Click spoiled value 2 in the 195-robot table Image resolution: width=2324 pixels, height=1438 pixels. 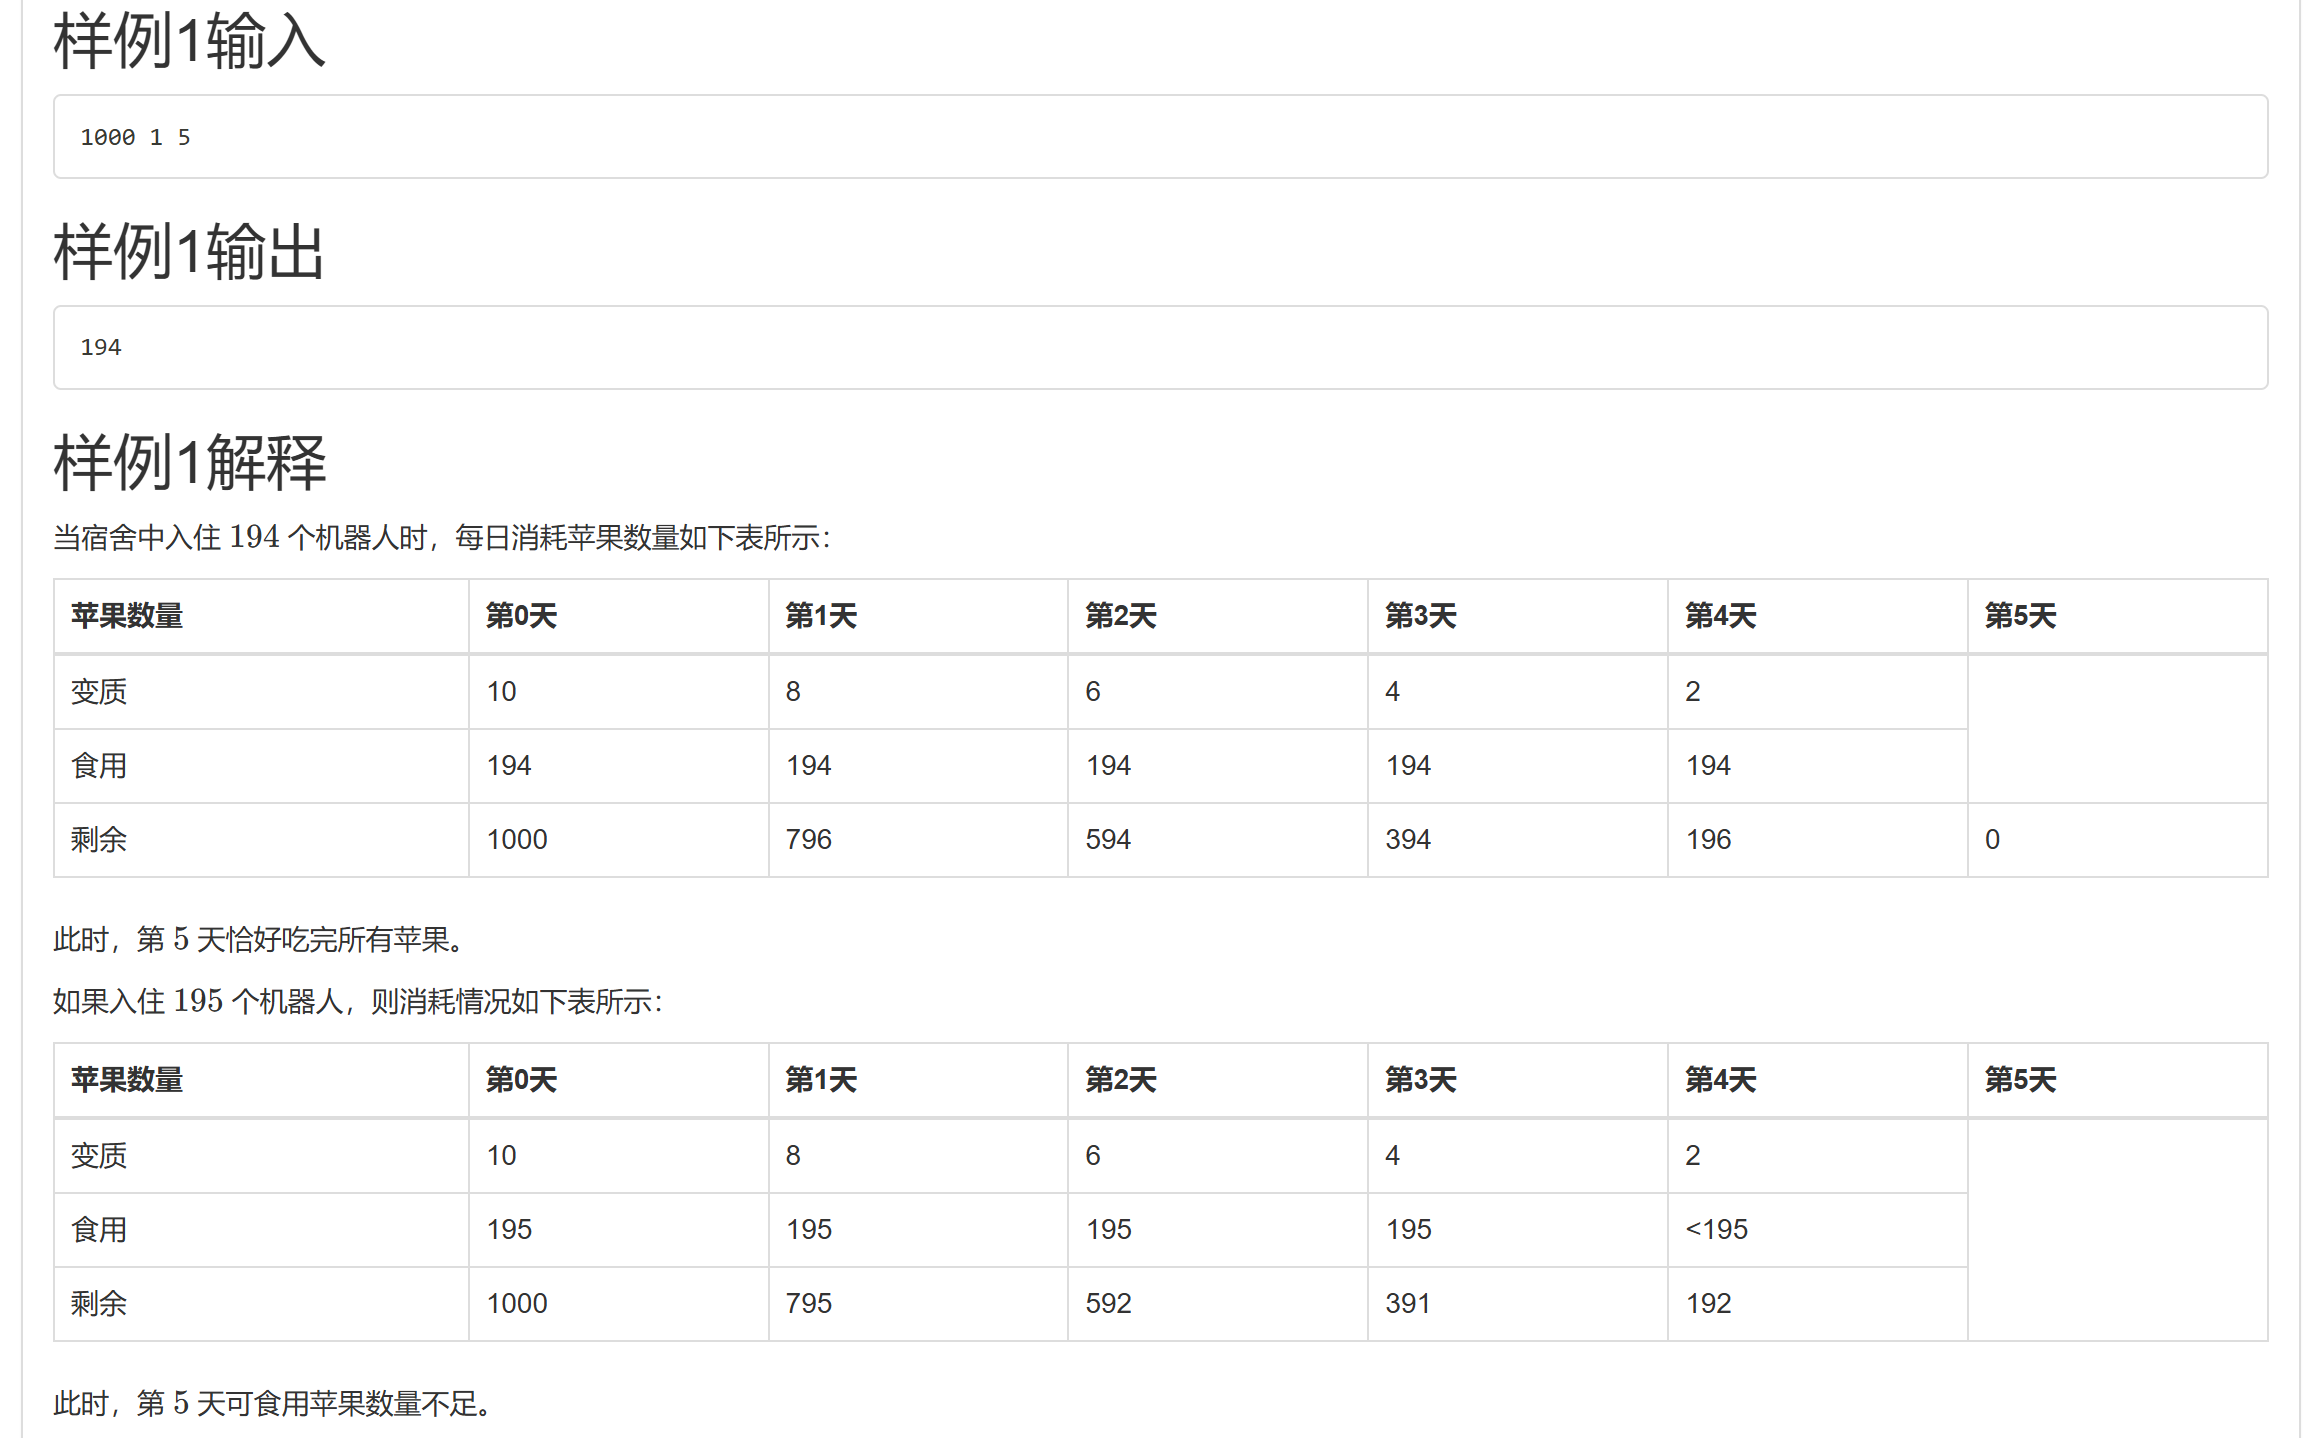[1693, 1156]
